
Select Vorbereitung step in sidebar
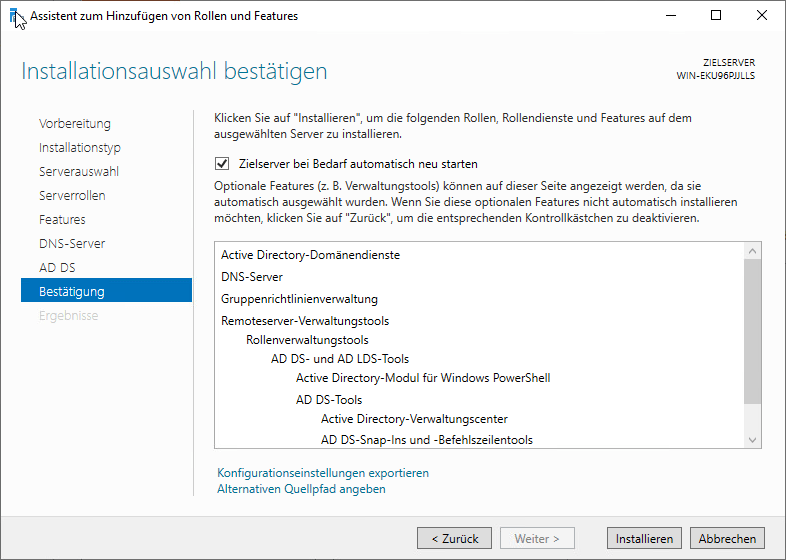click(75, 123)
